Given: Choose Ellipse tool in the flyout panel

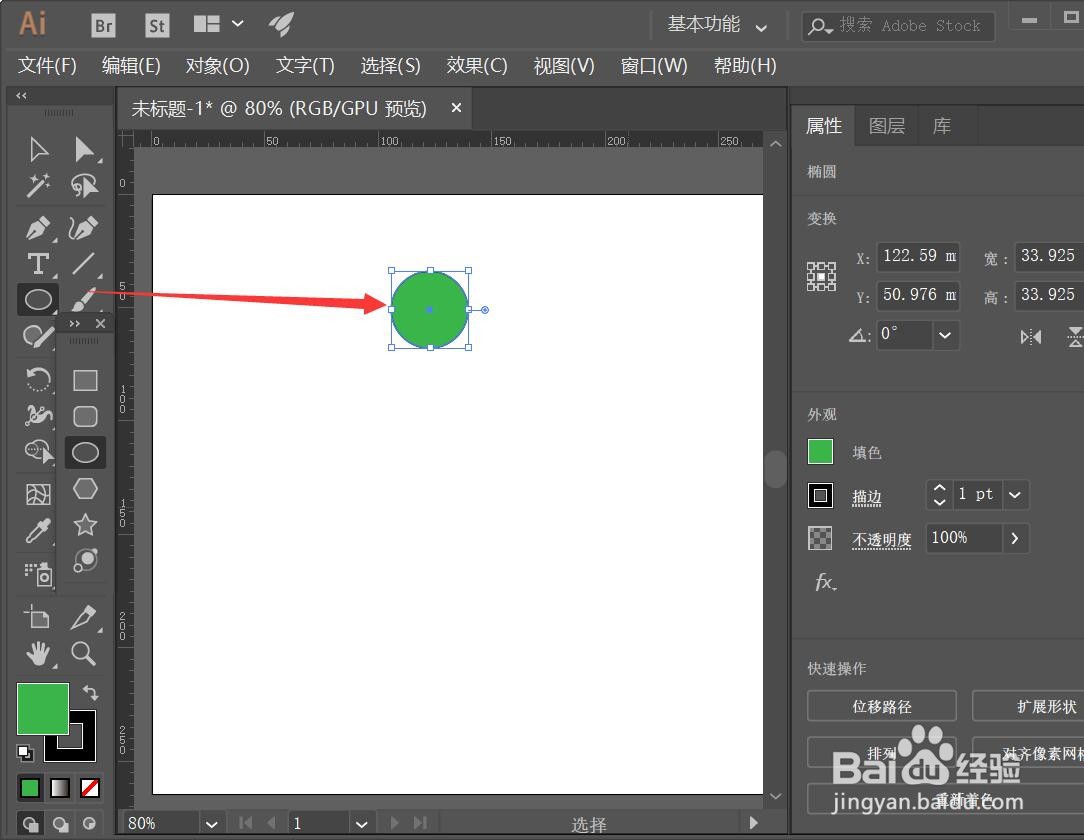Looking at the screenshot, I should (85, 453).
